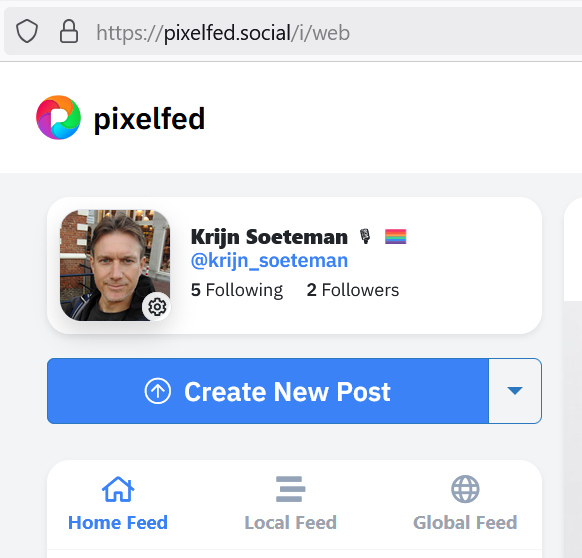Viewport: 582px width, 558px height.
Task: Click the Global Feed globe icon
Action: click(x=465, y=489)
